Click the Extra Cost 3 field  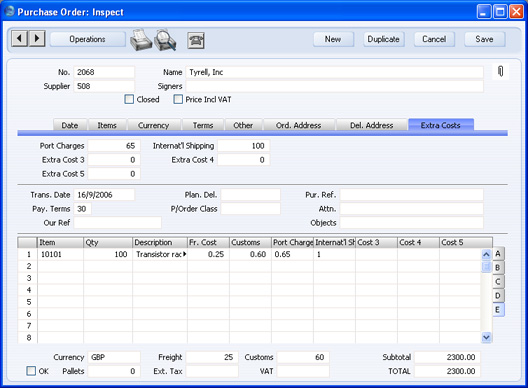(x=114, y=160)
